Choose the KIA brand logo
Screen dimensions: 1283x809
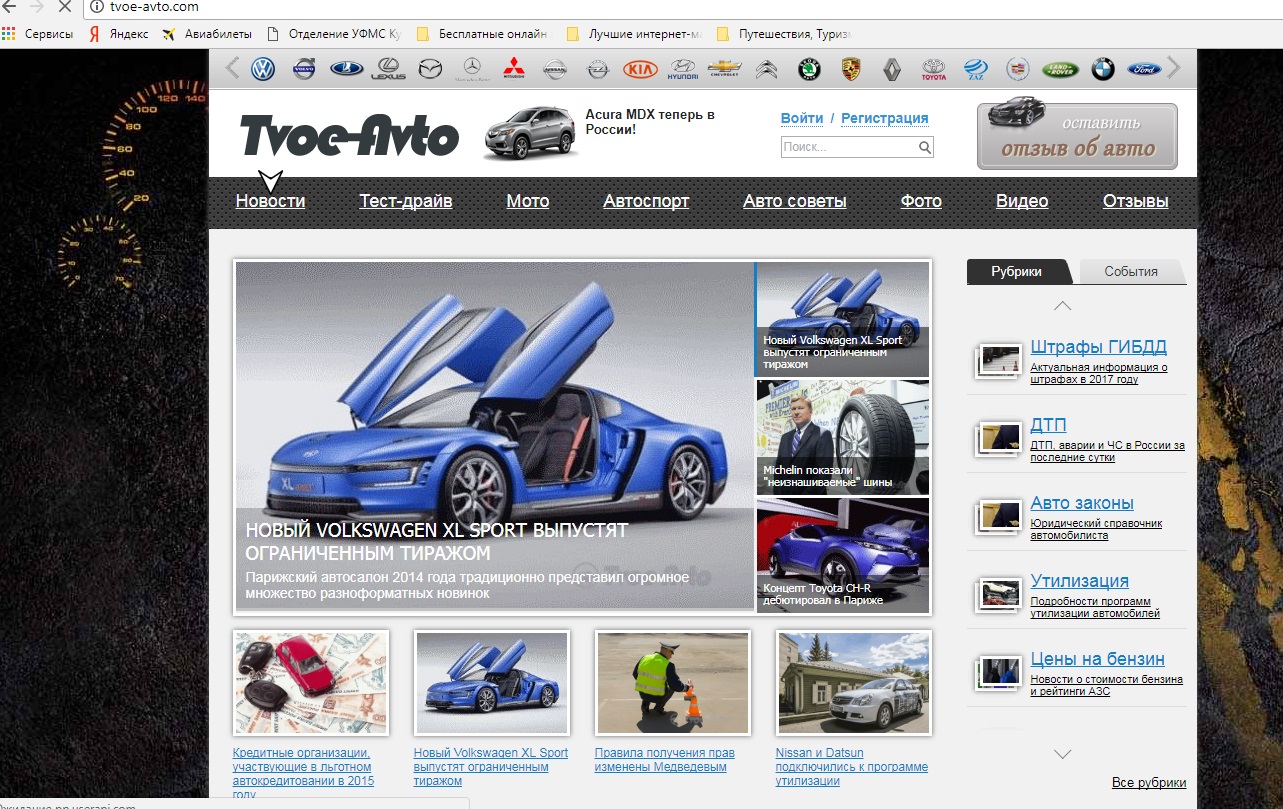(x=640, y=69)
